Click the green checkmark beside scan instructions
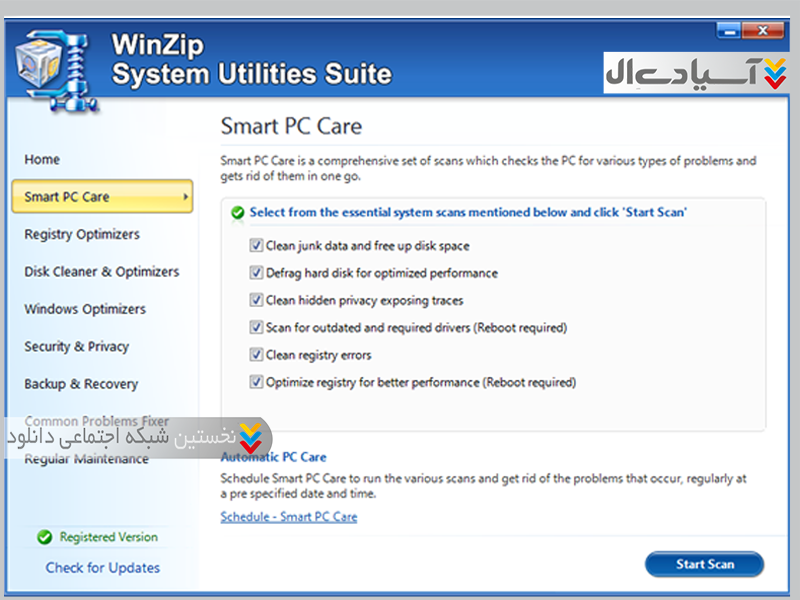800x600 pixels. pyautogui.click(x=237, y=213)
